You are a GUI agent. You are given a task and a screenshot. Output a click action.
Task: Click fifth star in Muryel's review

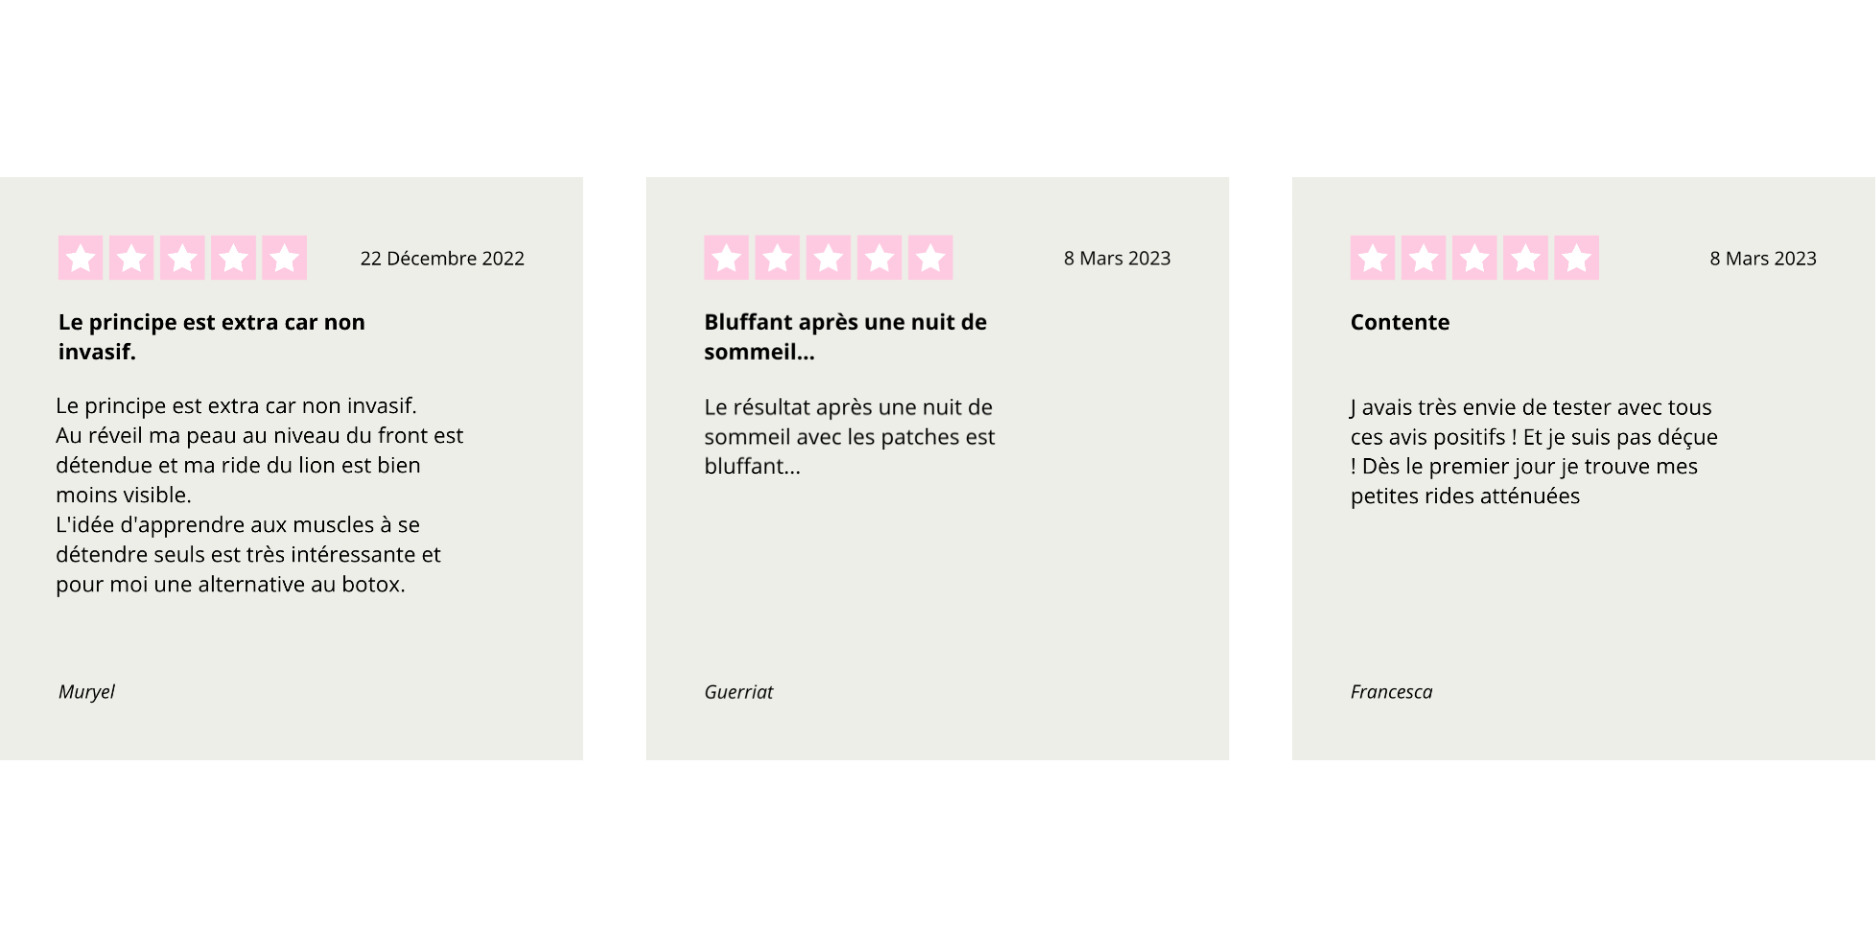(285, 258)
